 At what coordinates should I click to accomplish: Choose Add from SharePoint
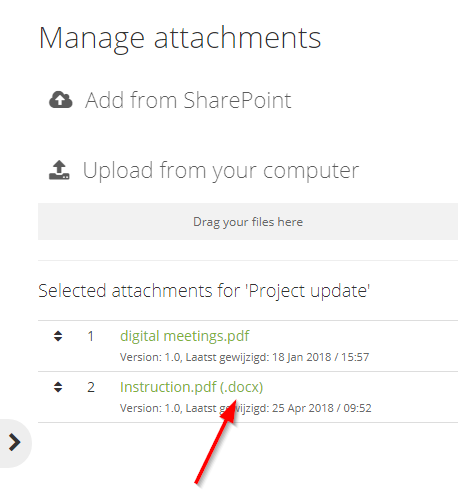coord(188,100)
